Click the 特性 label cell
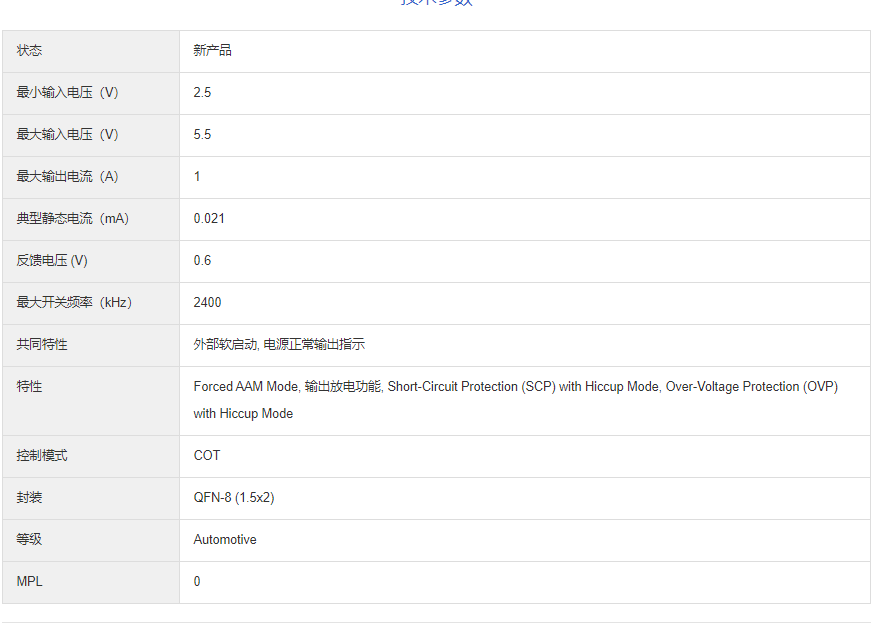Screen dimensions: 873x623 (91, 401)
